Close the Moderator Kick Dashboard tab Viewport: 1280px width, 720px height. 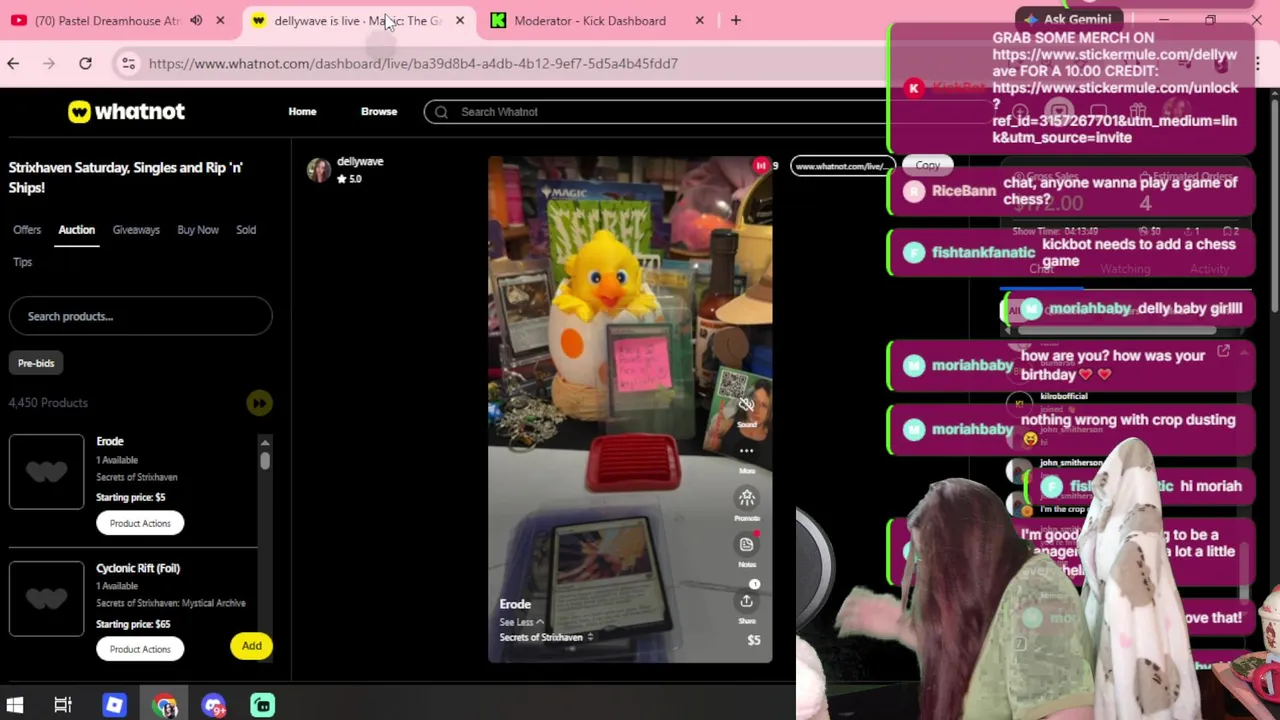coord(699,20)
